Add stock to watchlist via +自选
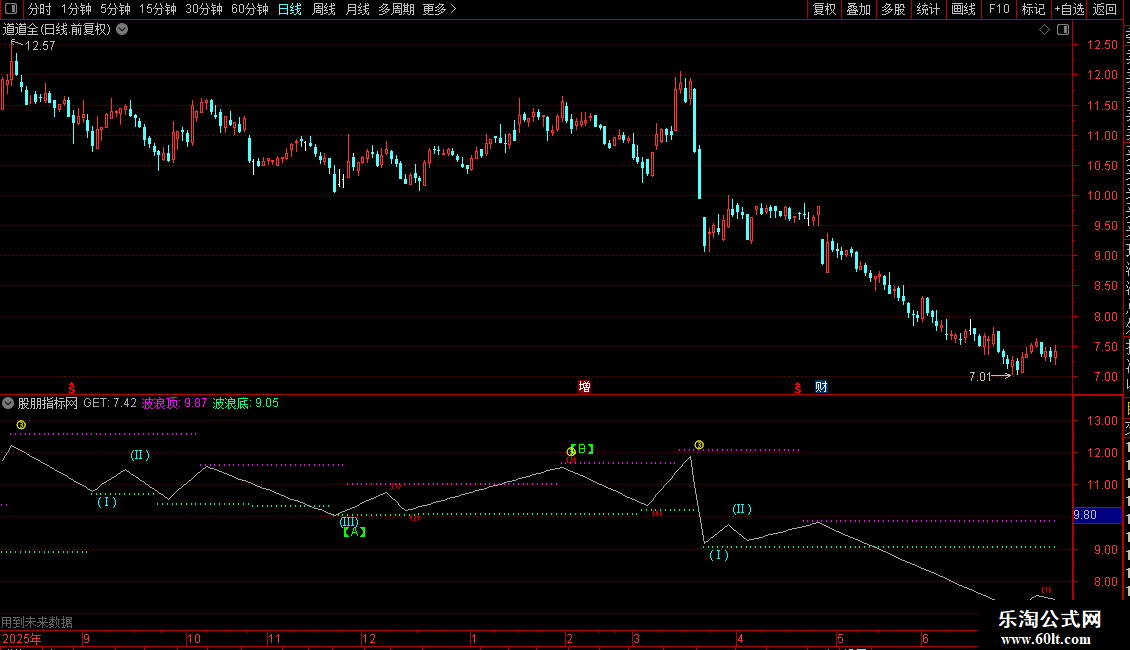Viewport: 1130px width, 650px height. [1069, 9]
